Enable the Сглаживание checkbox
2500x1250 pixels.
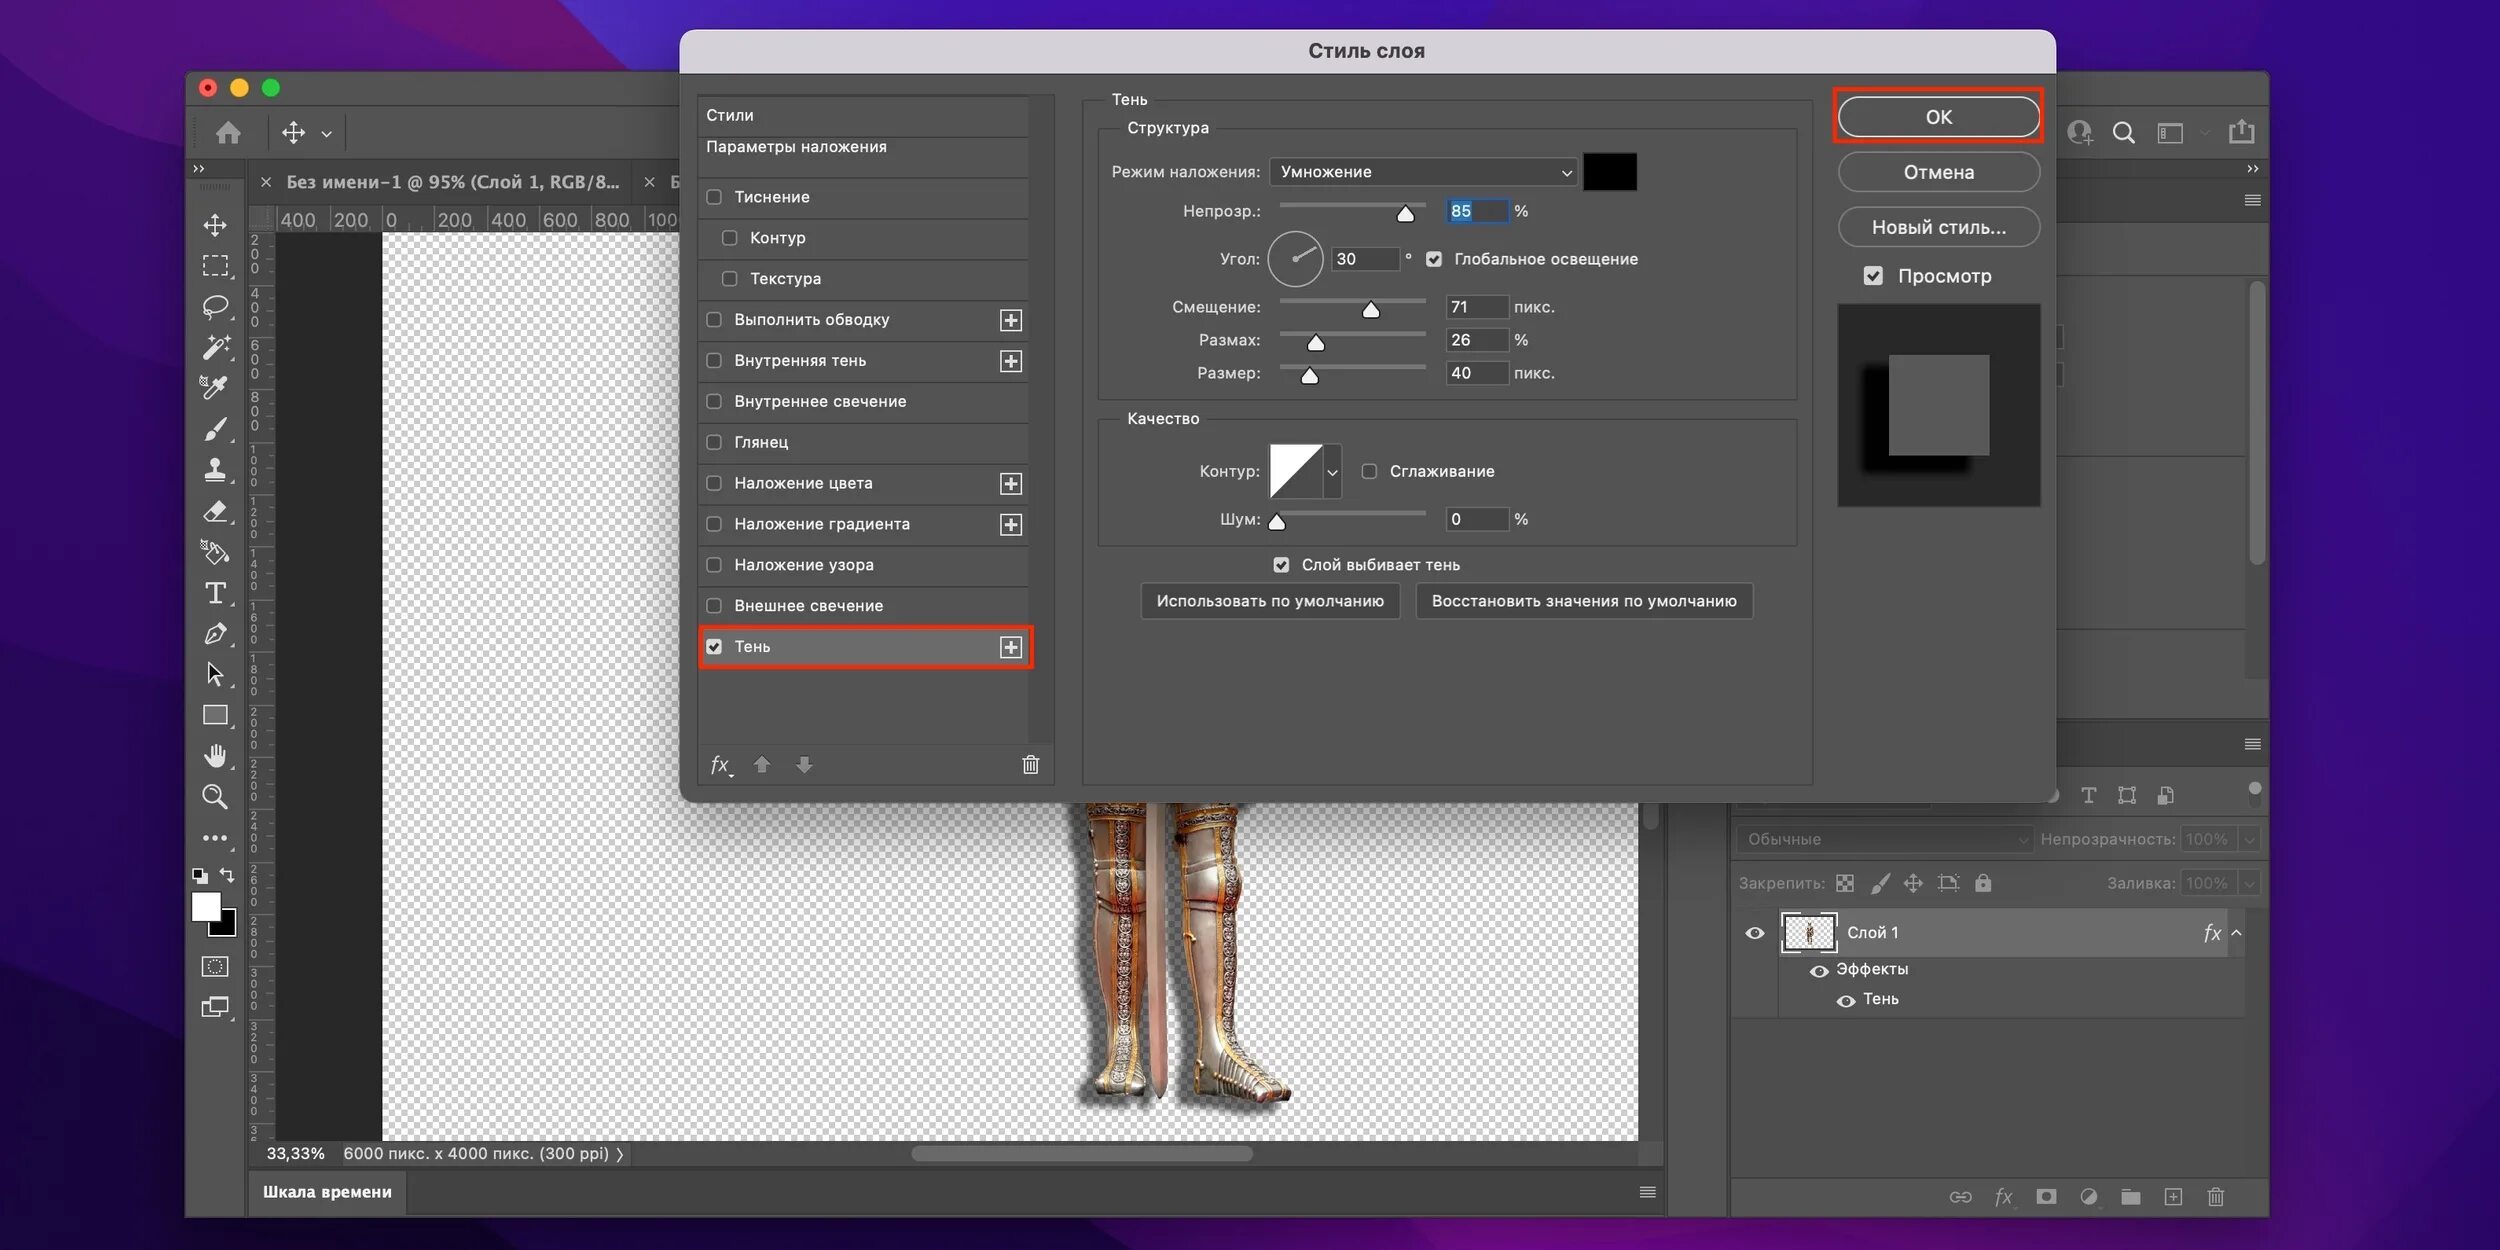pyautogui.click(x=1369, y=471)
